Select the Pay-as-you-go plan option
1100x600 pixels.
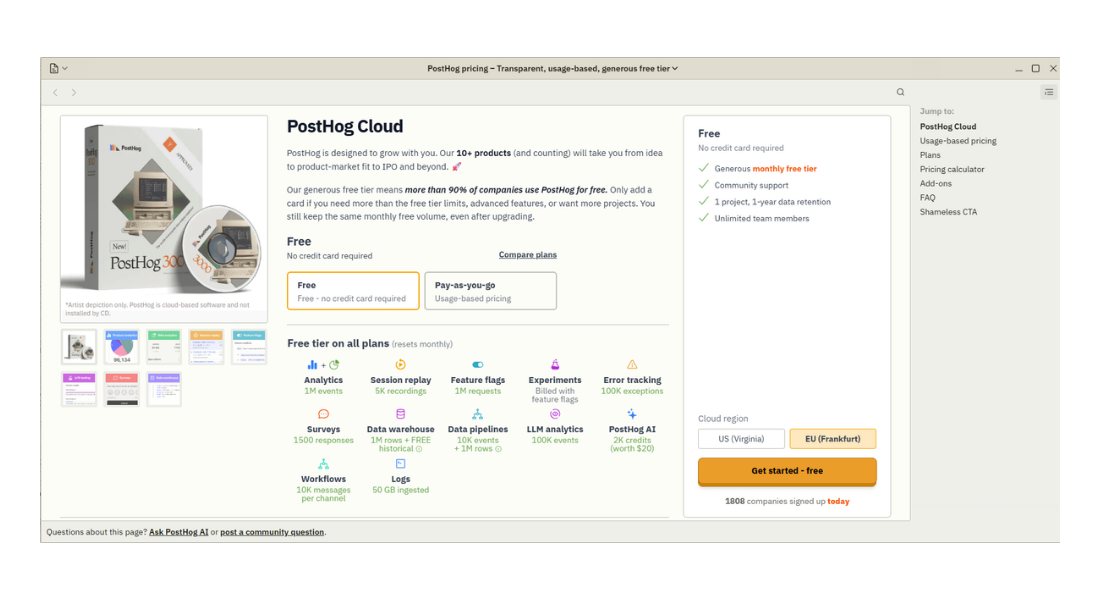click(490, 291)
